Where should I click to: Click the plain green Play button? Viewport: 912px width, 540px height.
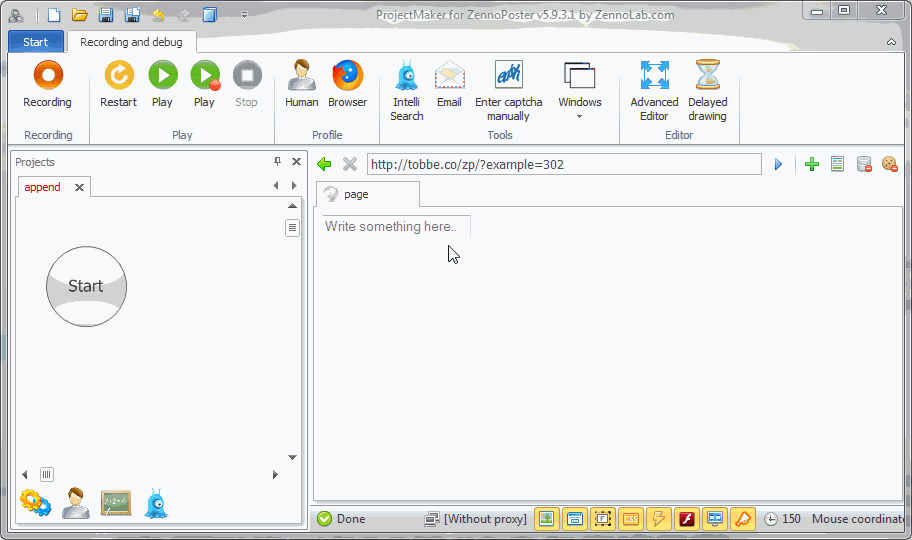(x=163, y=85)
